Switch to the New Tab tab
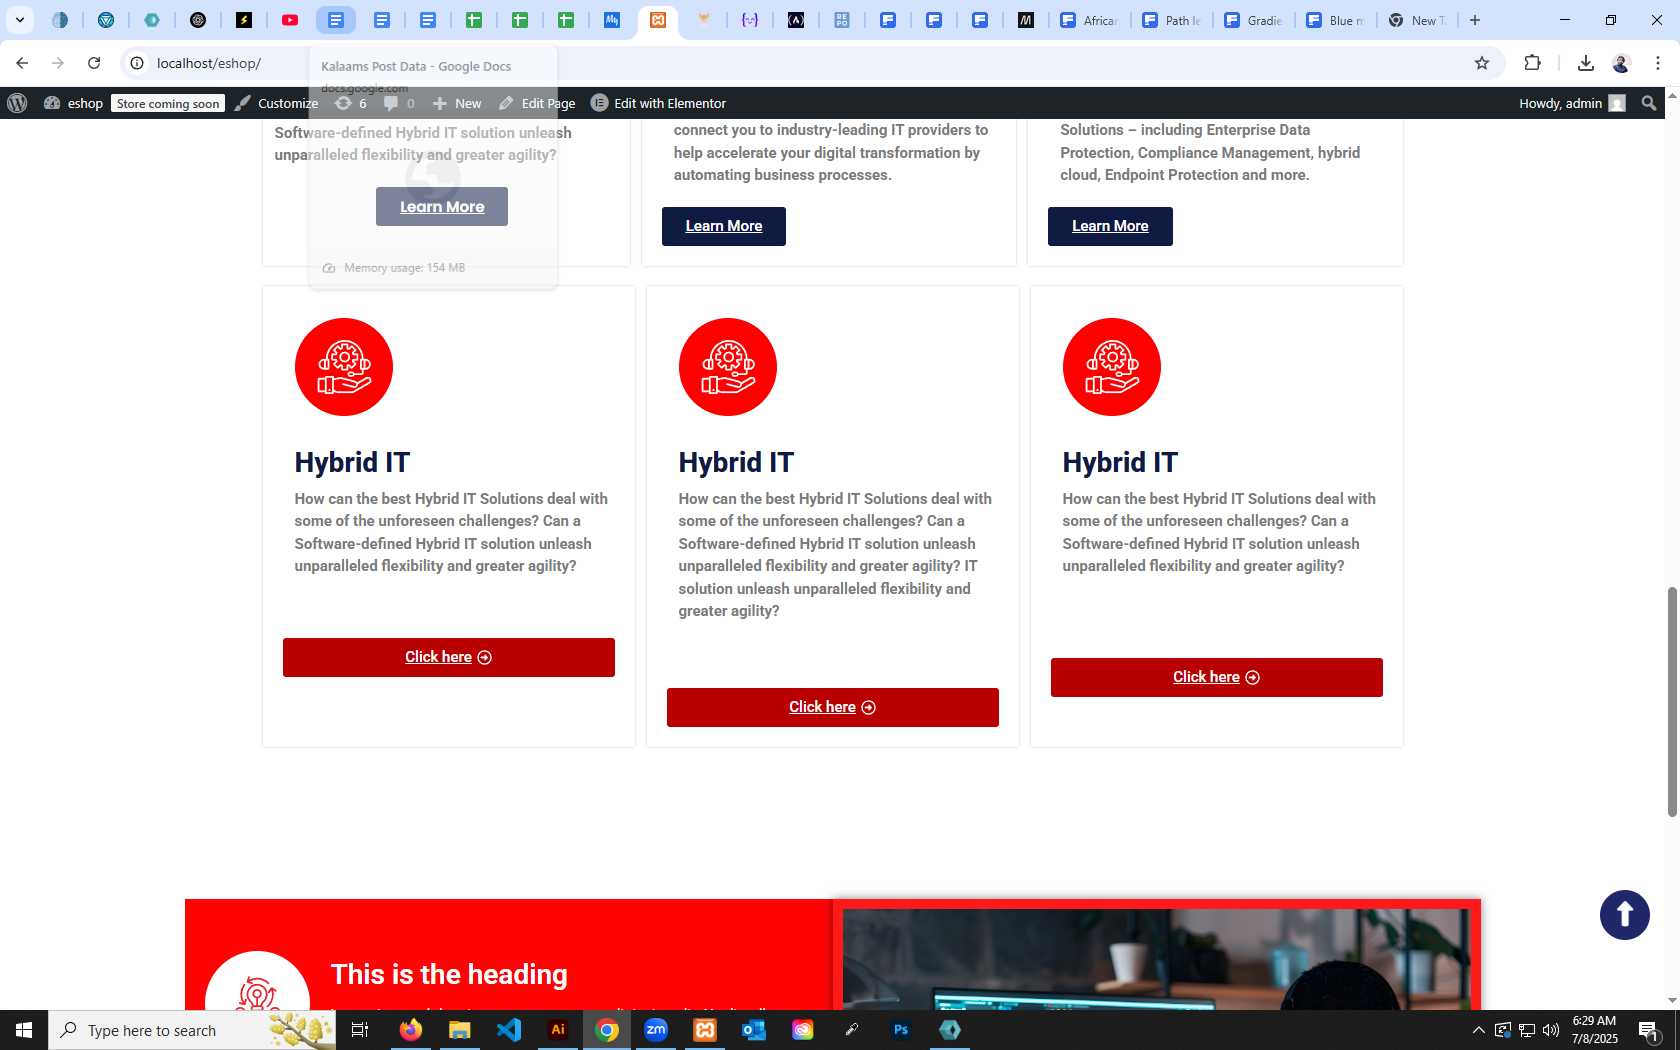The height and width of the screenshot is (1050, 1680). click(x=1417, y=20)
